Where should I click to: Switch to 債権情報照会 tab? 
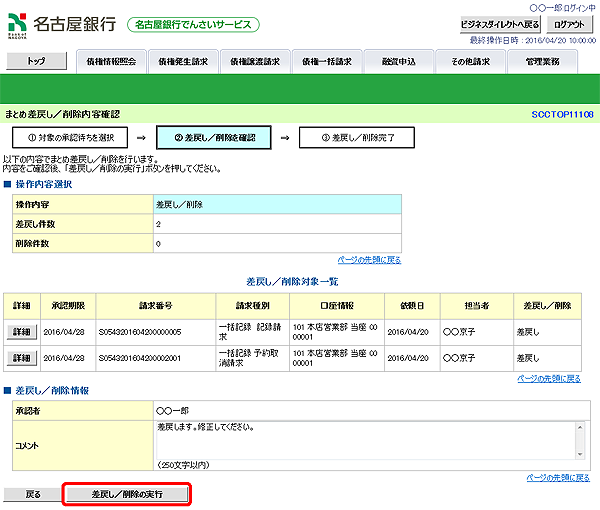(x=111, y=62)
